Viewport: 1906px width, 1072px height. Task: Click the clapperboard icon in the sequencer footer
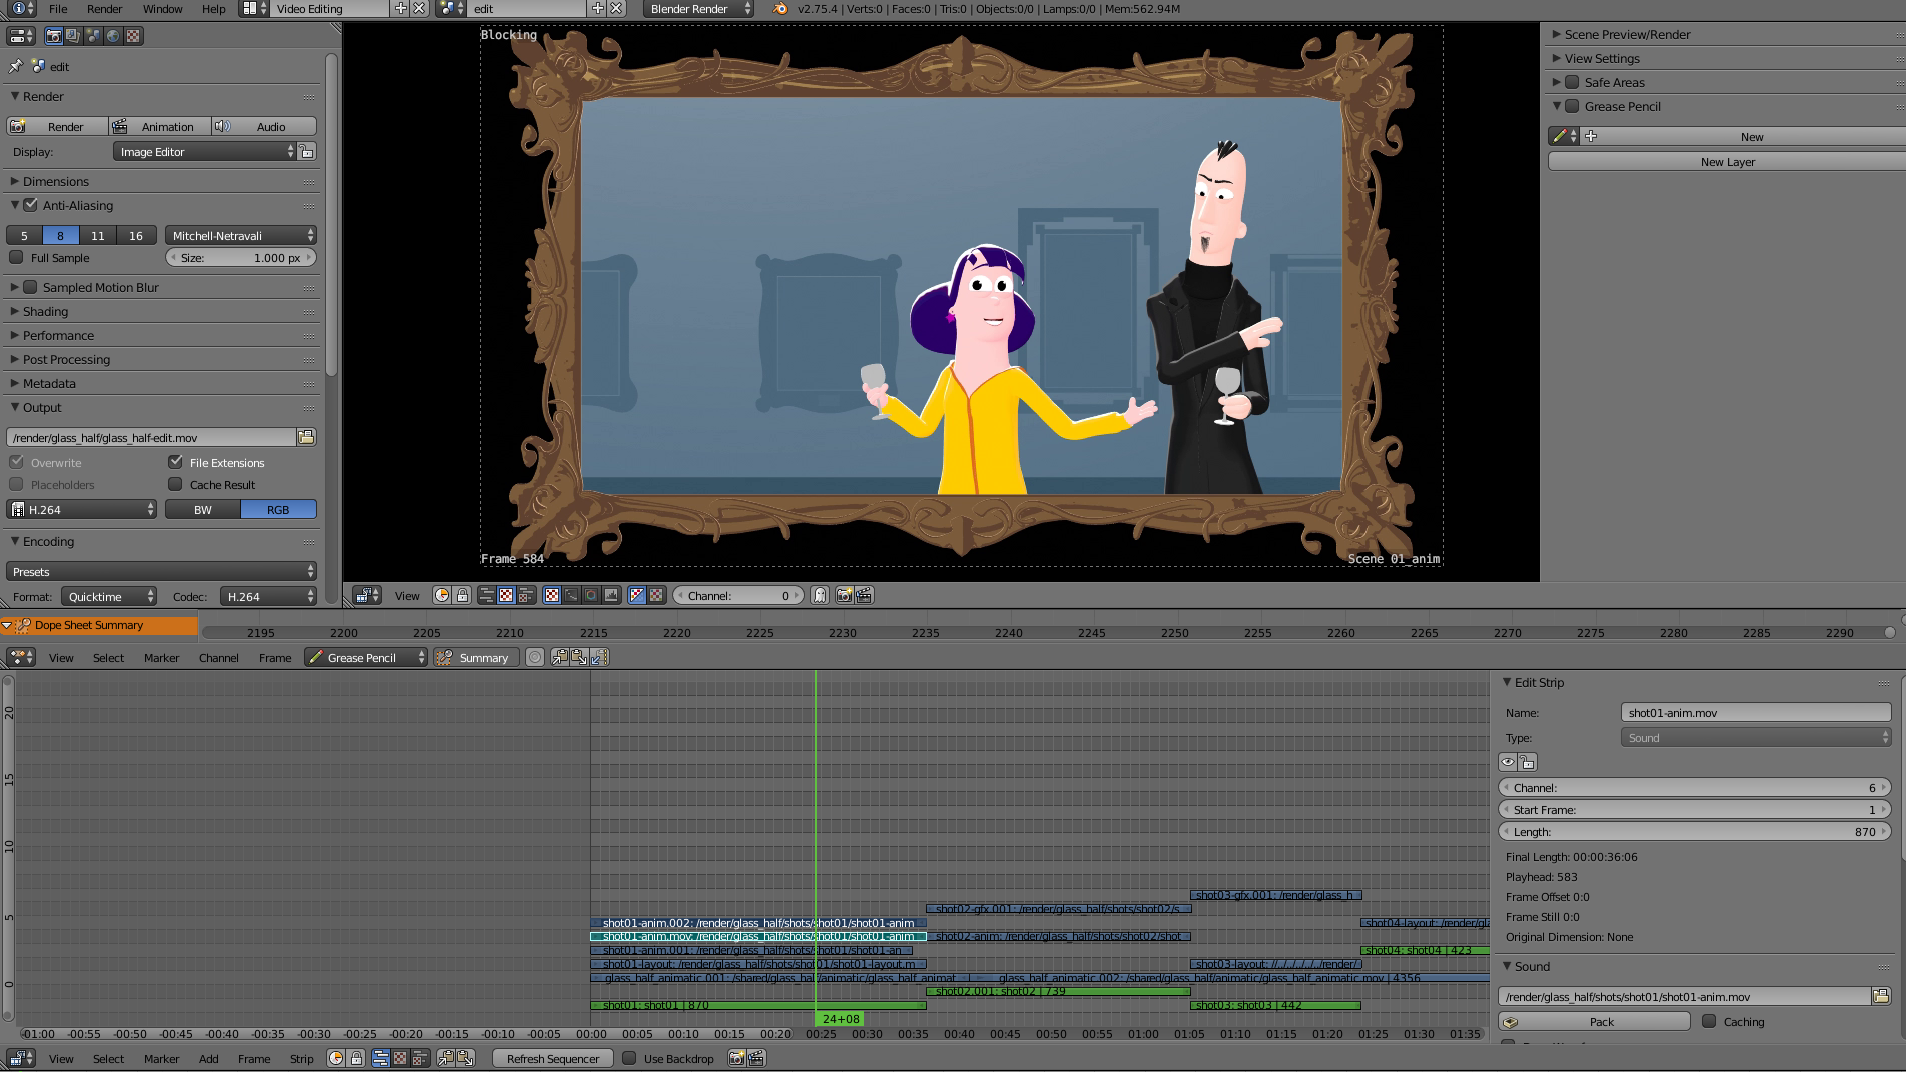(756, 1058)
